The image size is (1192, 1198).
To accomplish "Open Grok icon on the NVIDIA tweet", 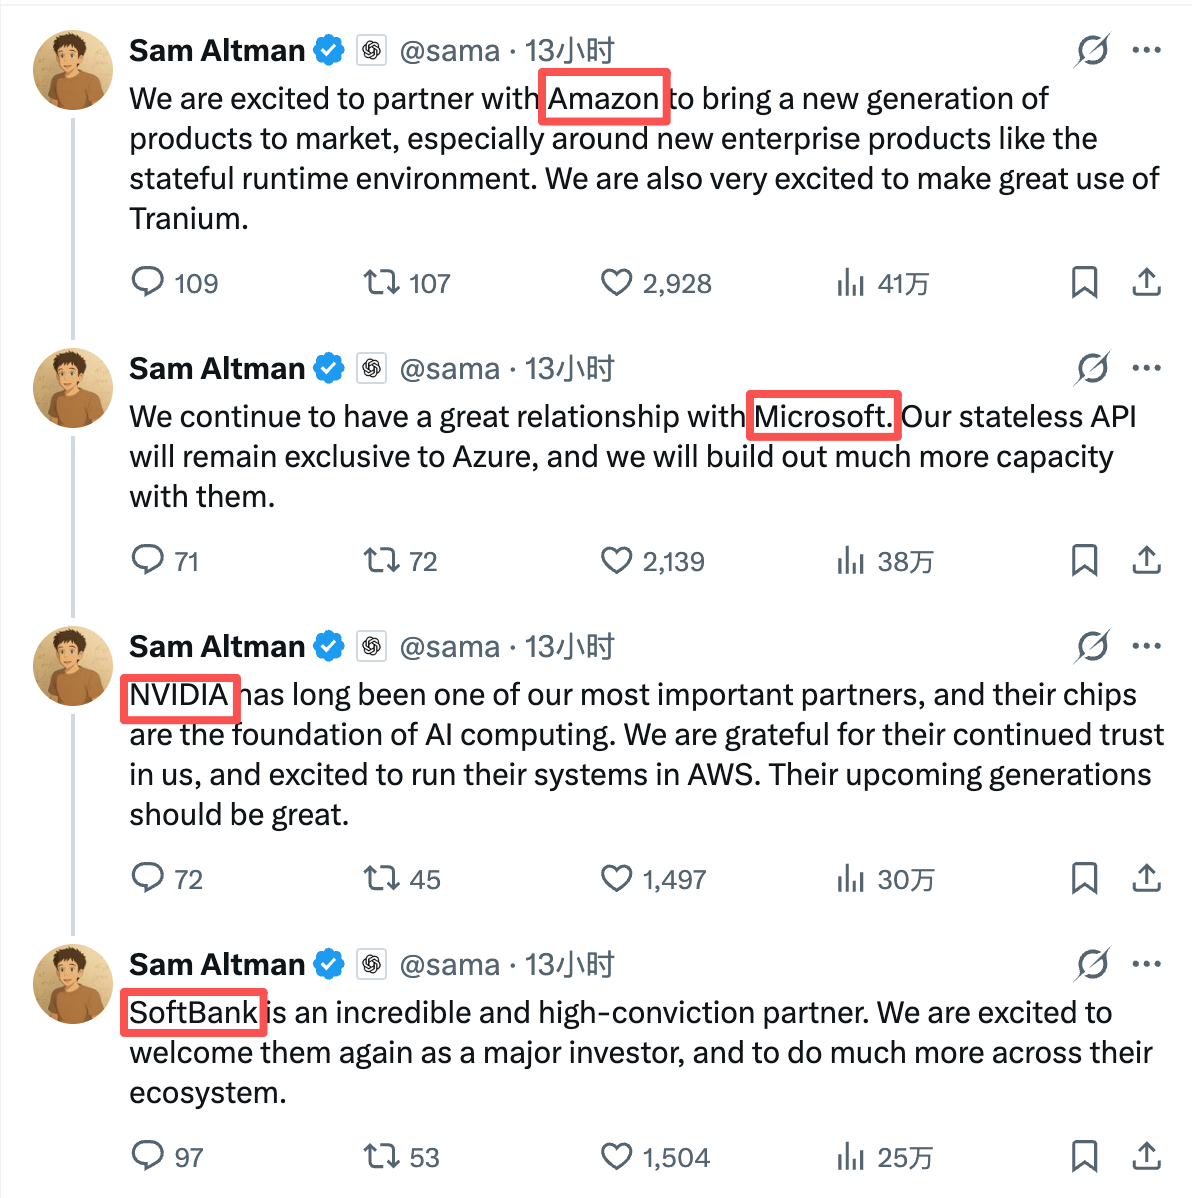I will (1092, 647).
